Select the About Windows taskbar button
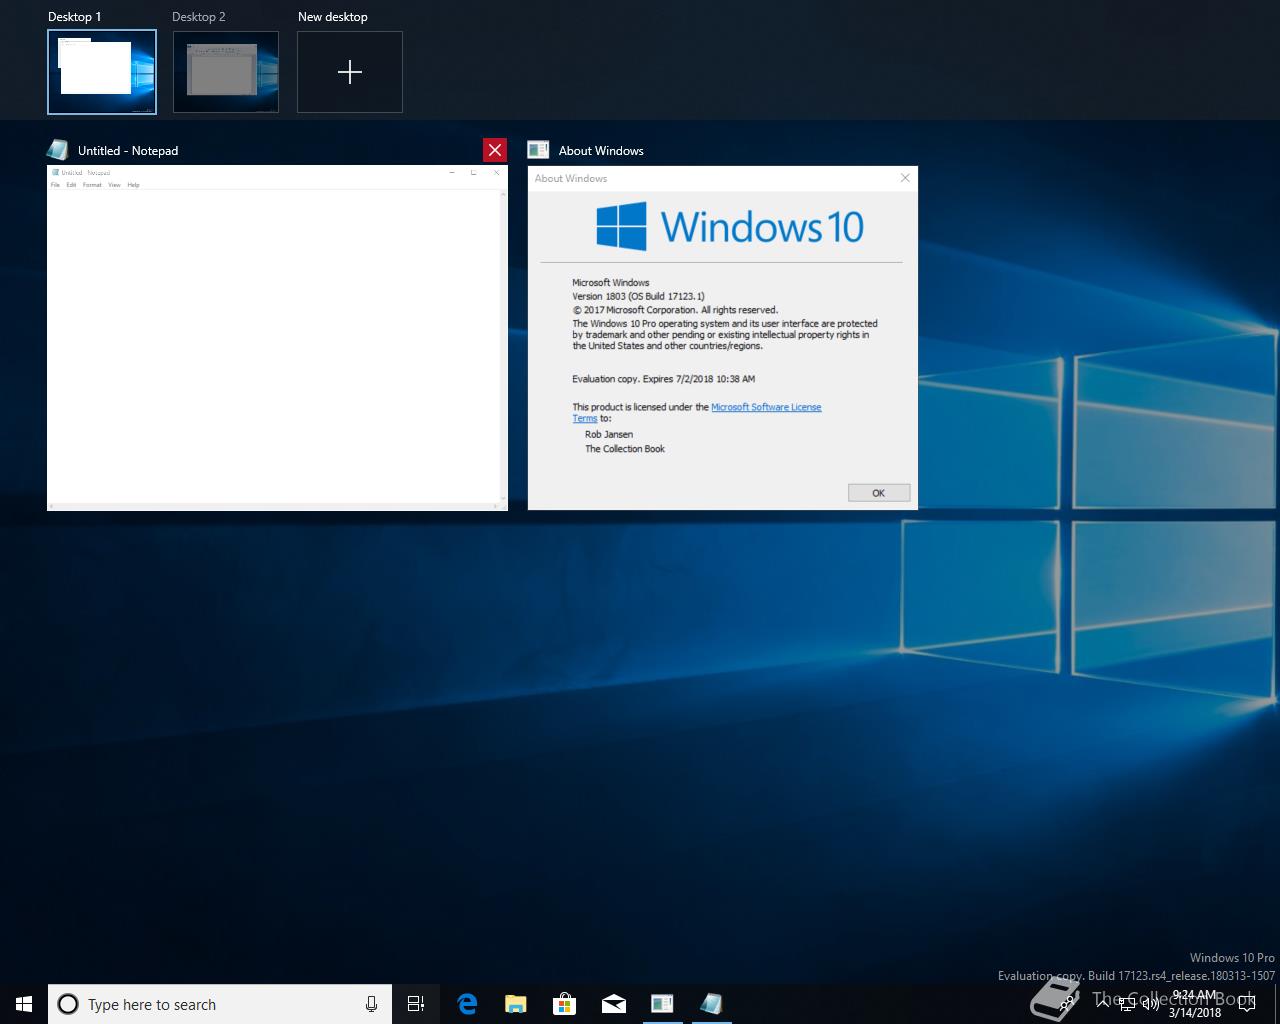The image size is (1280, 1024). pyautogui.click(x=662, y=1004)
